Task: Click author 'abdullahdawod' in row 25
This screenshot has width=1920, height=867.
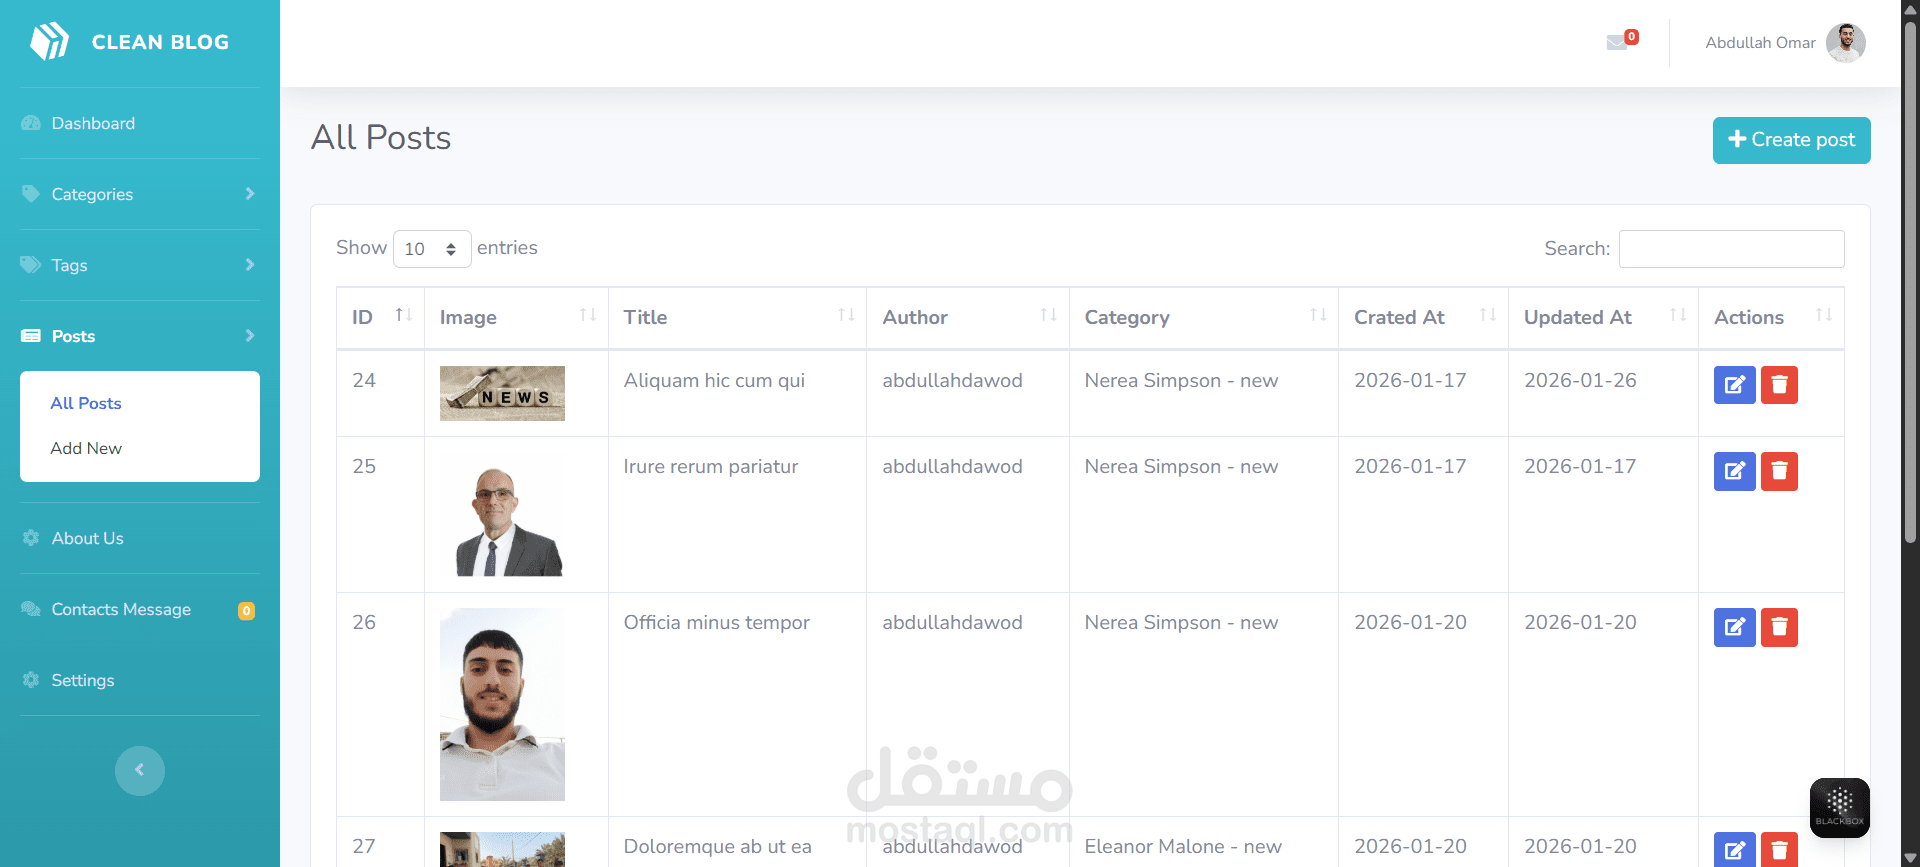Action: tap(952, 466)
